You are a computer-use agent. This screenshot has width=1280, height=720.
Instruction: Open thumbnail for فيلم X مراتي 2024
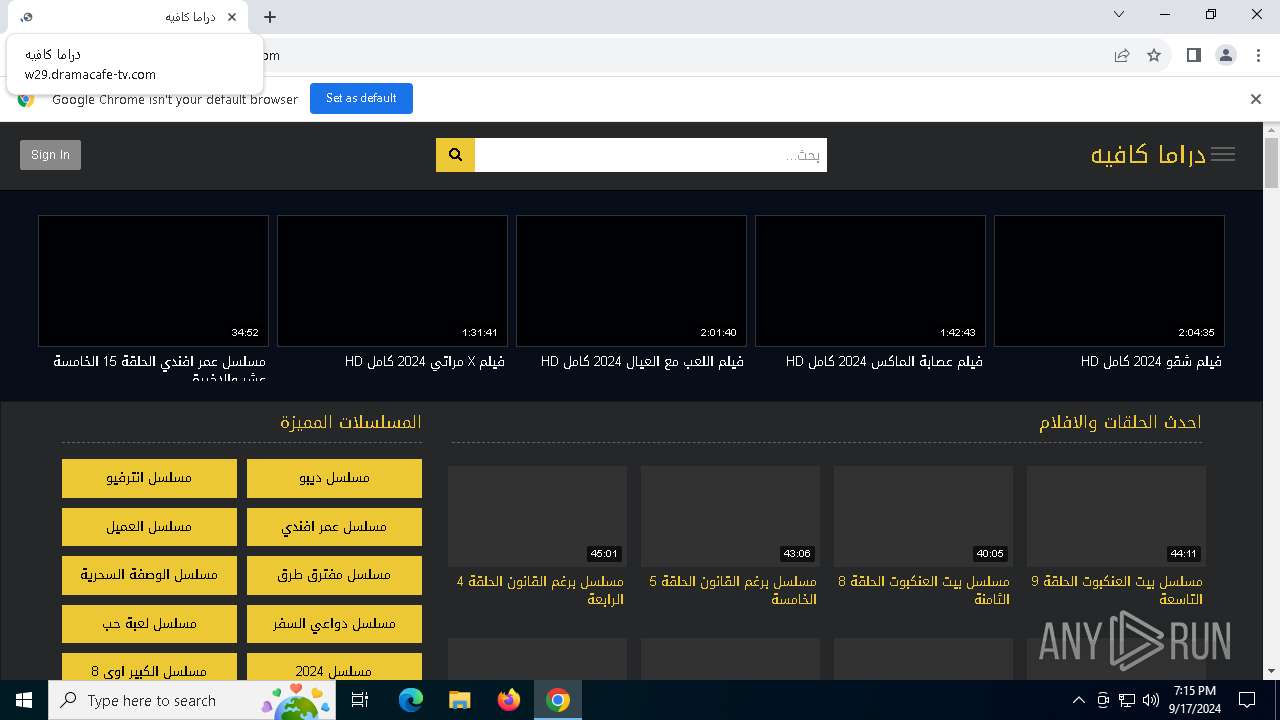[392, 281]
